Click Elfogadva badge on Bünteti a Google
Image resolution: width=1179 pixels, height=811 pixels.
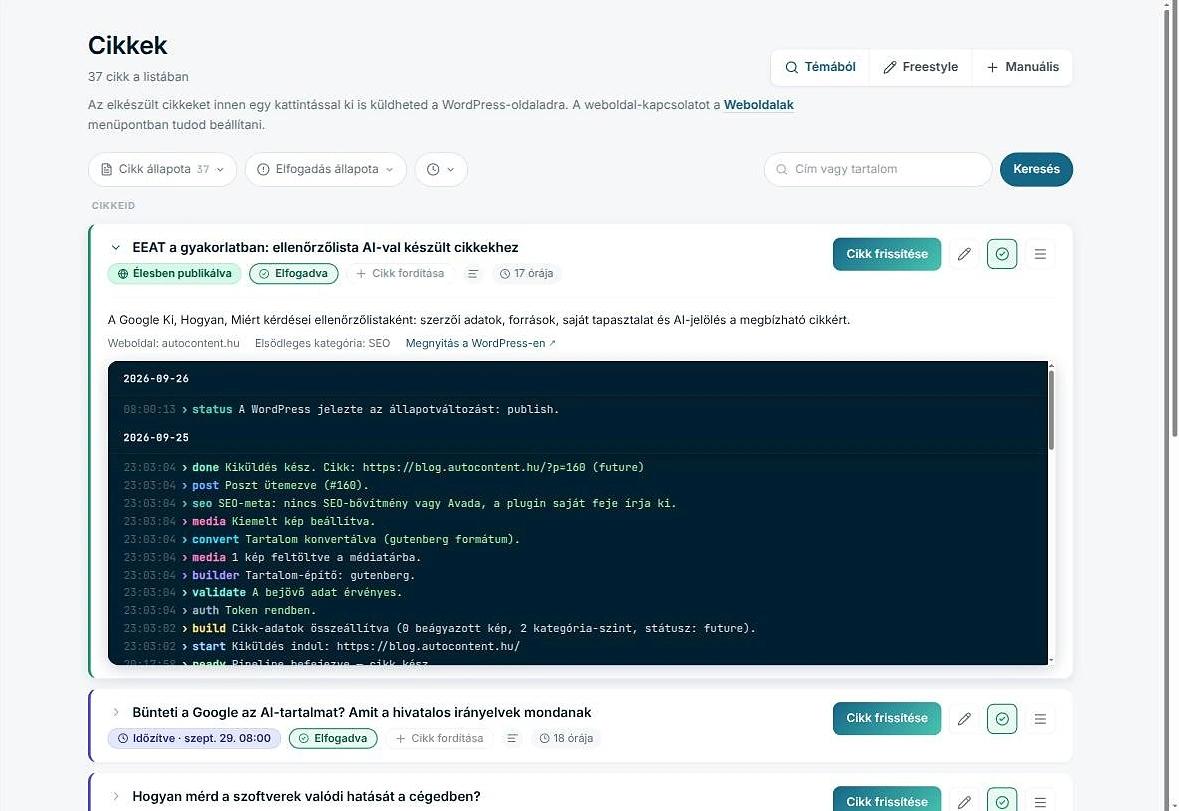(x=333, y=738)
